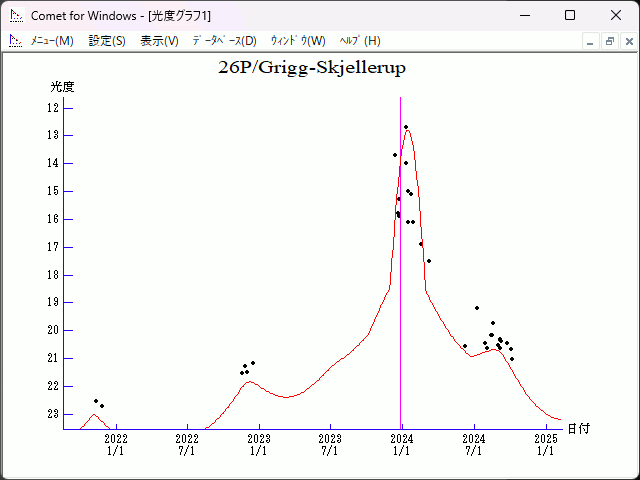Click the Comet app icon in title bar
Image resolution: width=640 pixels, height=480 pixels.
tap(16, 16)
